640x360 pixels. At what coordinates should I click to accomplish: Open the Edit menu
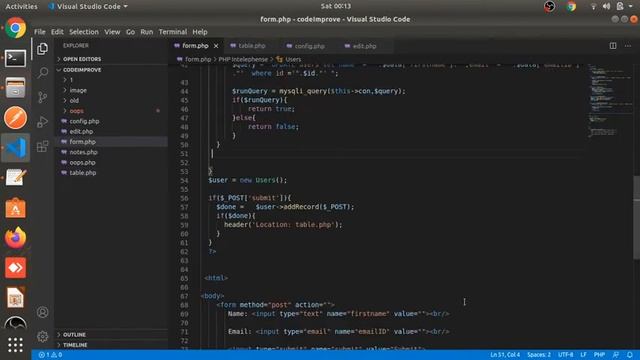[57, 32]
